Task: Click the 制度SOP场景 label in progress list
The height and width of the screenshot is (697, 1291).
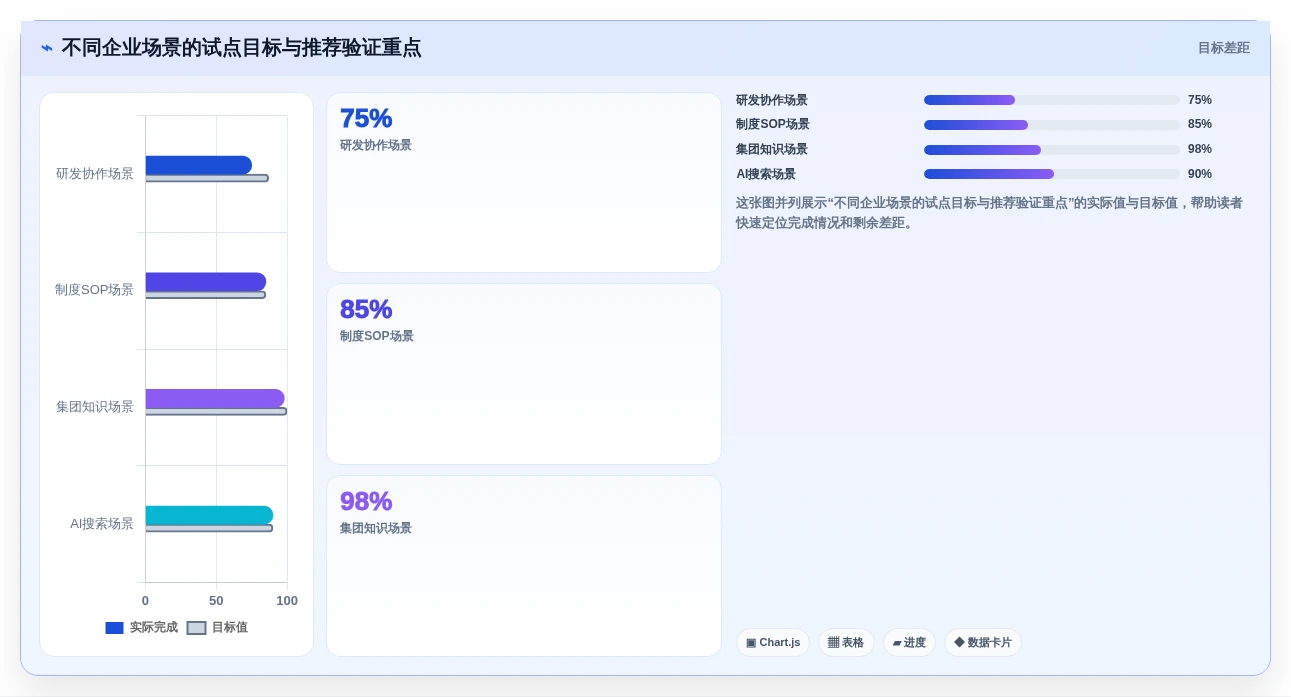Action: [773, 125]
